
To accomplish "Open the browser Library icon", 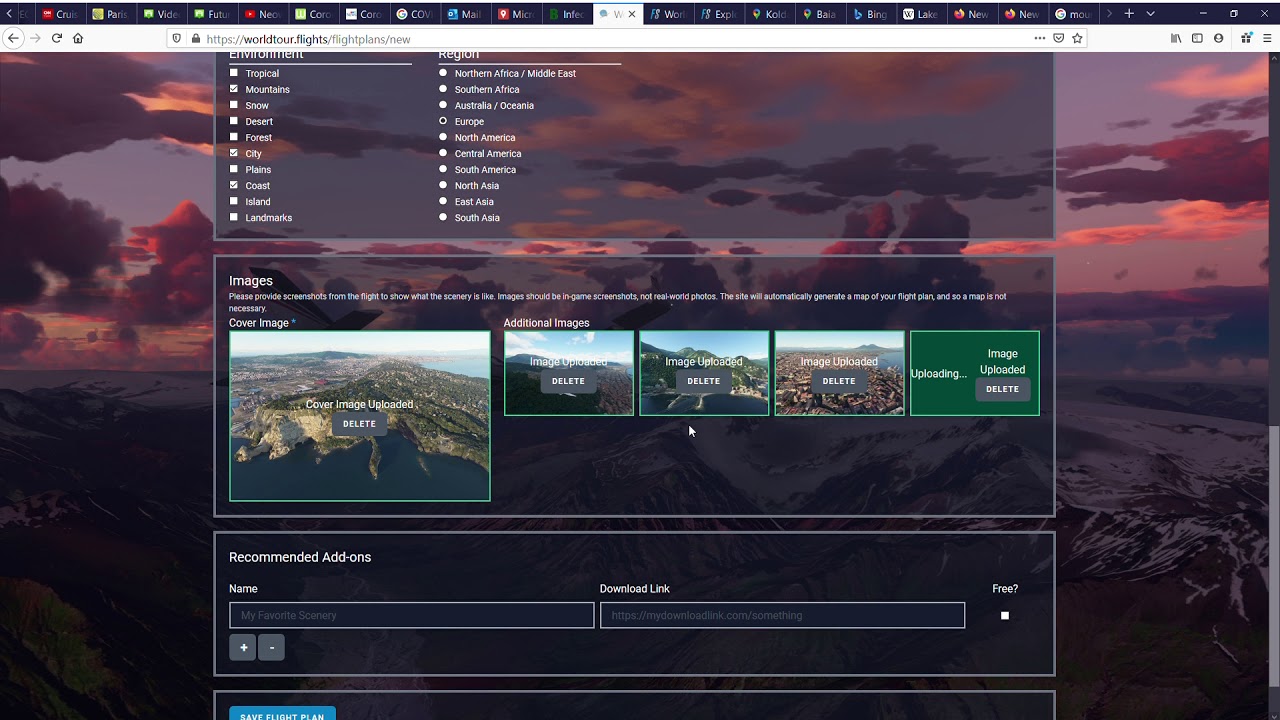I will pyautogui.click(x=1176, y=38).
